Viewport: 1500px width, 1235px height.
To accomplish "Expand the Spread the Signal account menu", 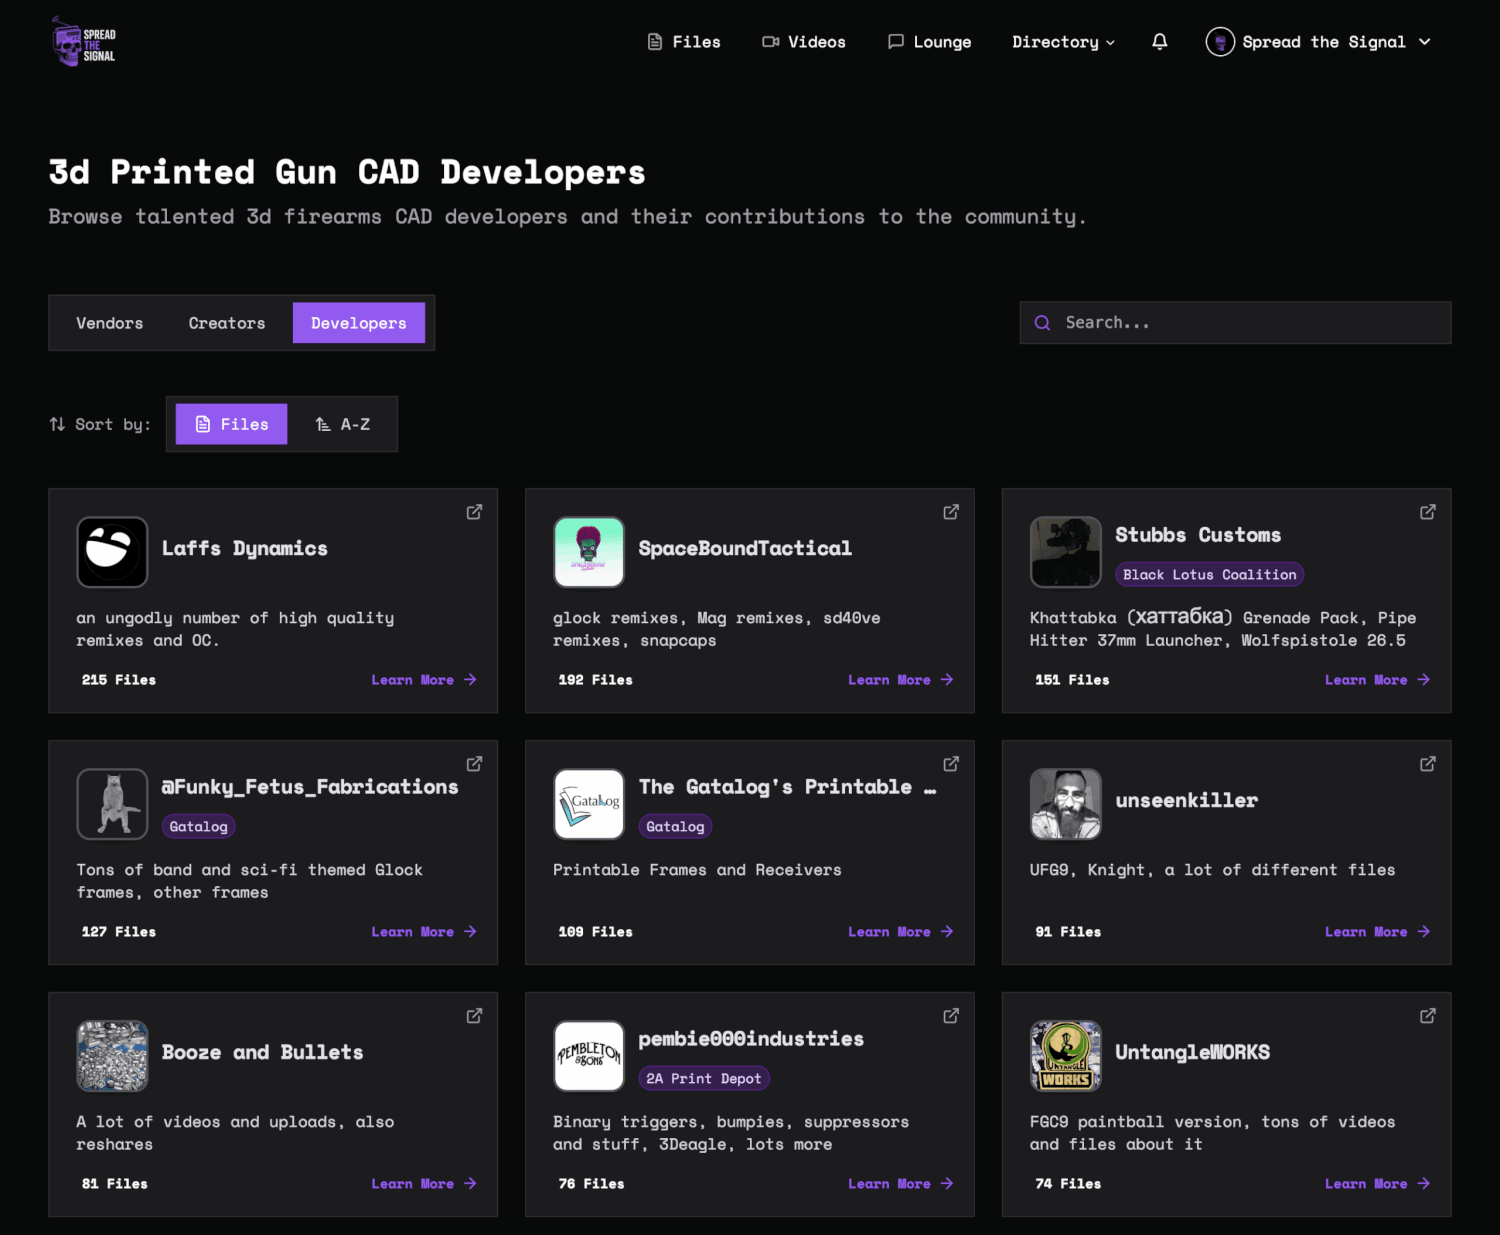I will (1319, 42).
